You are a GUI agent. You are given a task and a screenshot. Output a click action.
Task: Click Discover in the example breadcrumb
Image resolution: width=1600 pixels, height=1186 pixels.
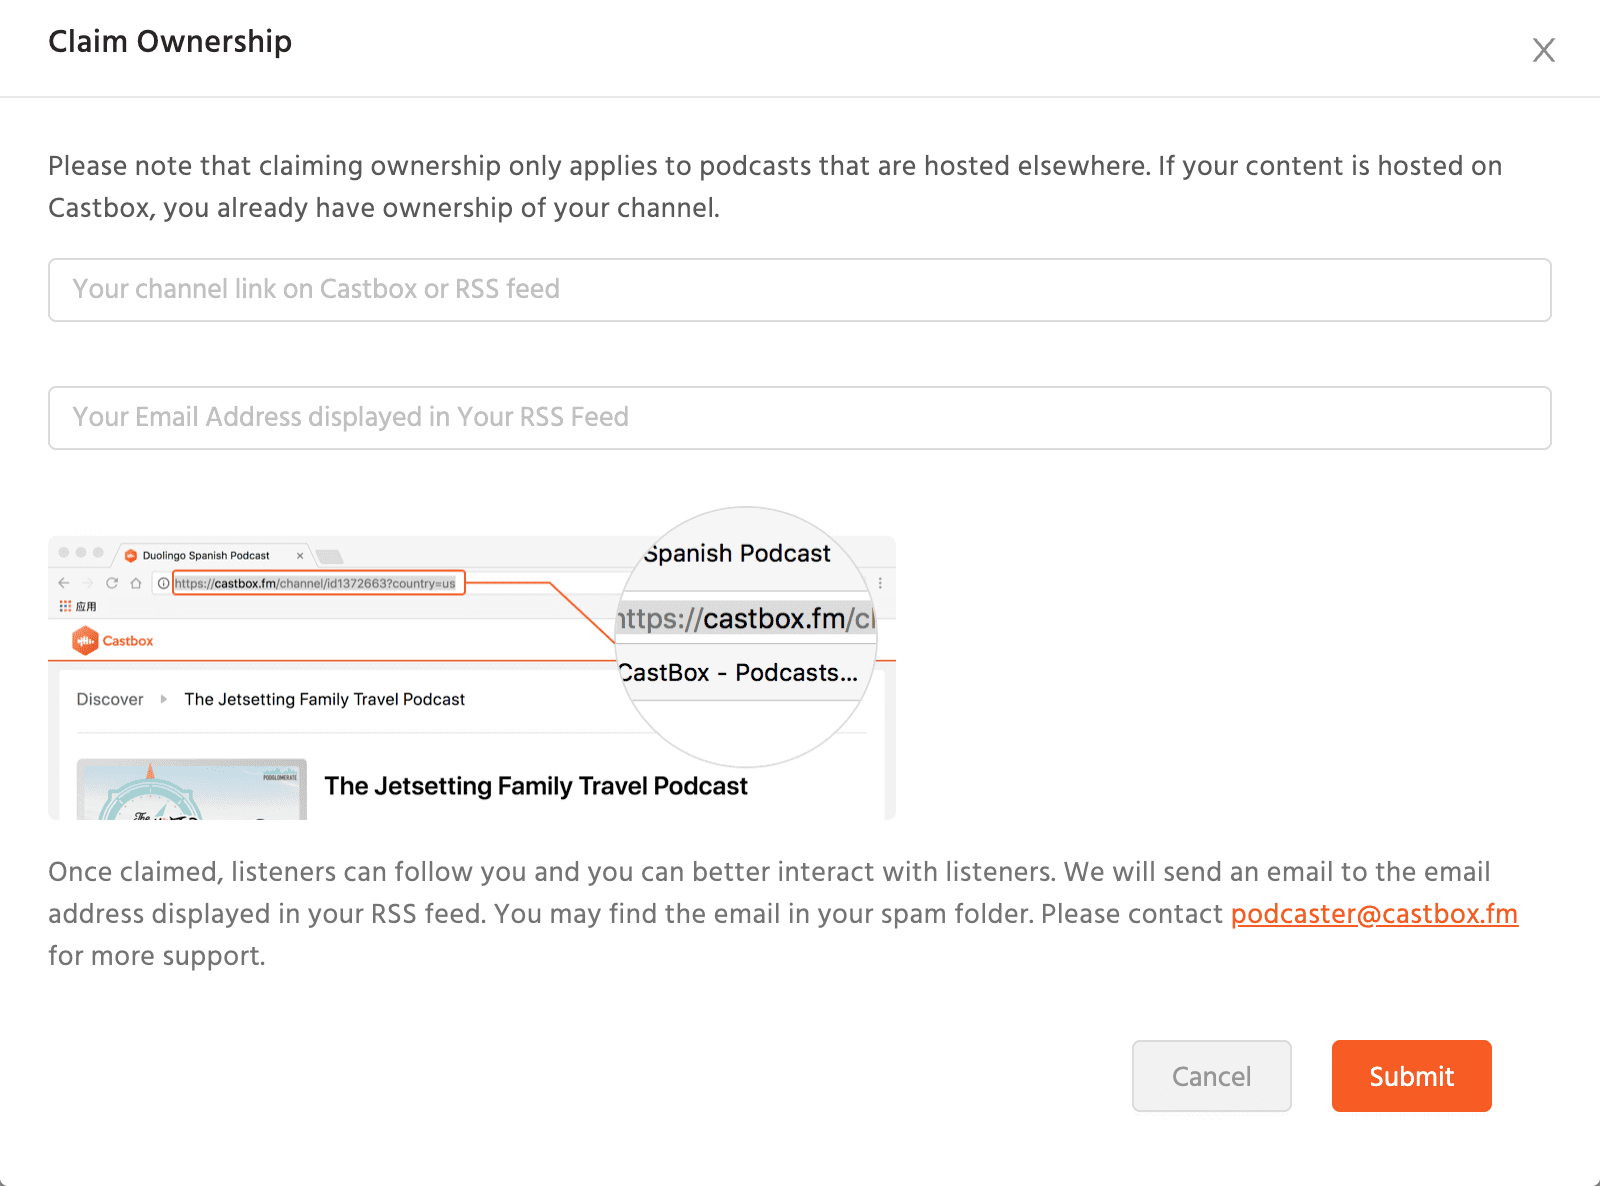pyautogui.click(x=110, y=699)
